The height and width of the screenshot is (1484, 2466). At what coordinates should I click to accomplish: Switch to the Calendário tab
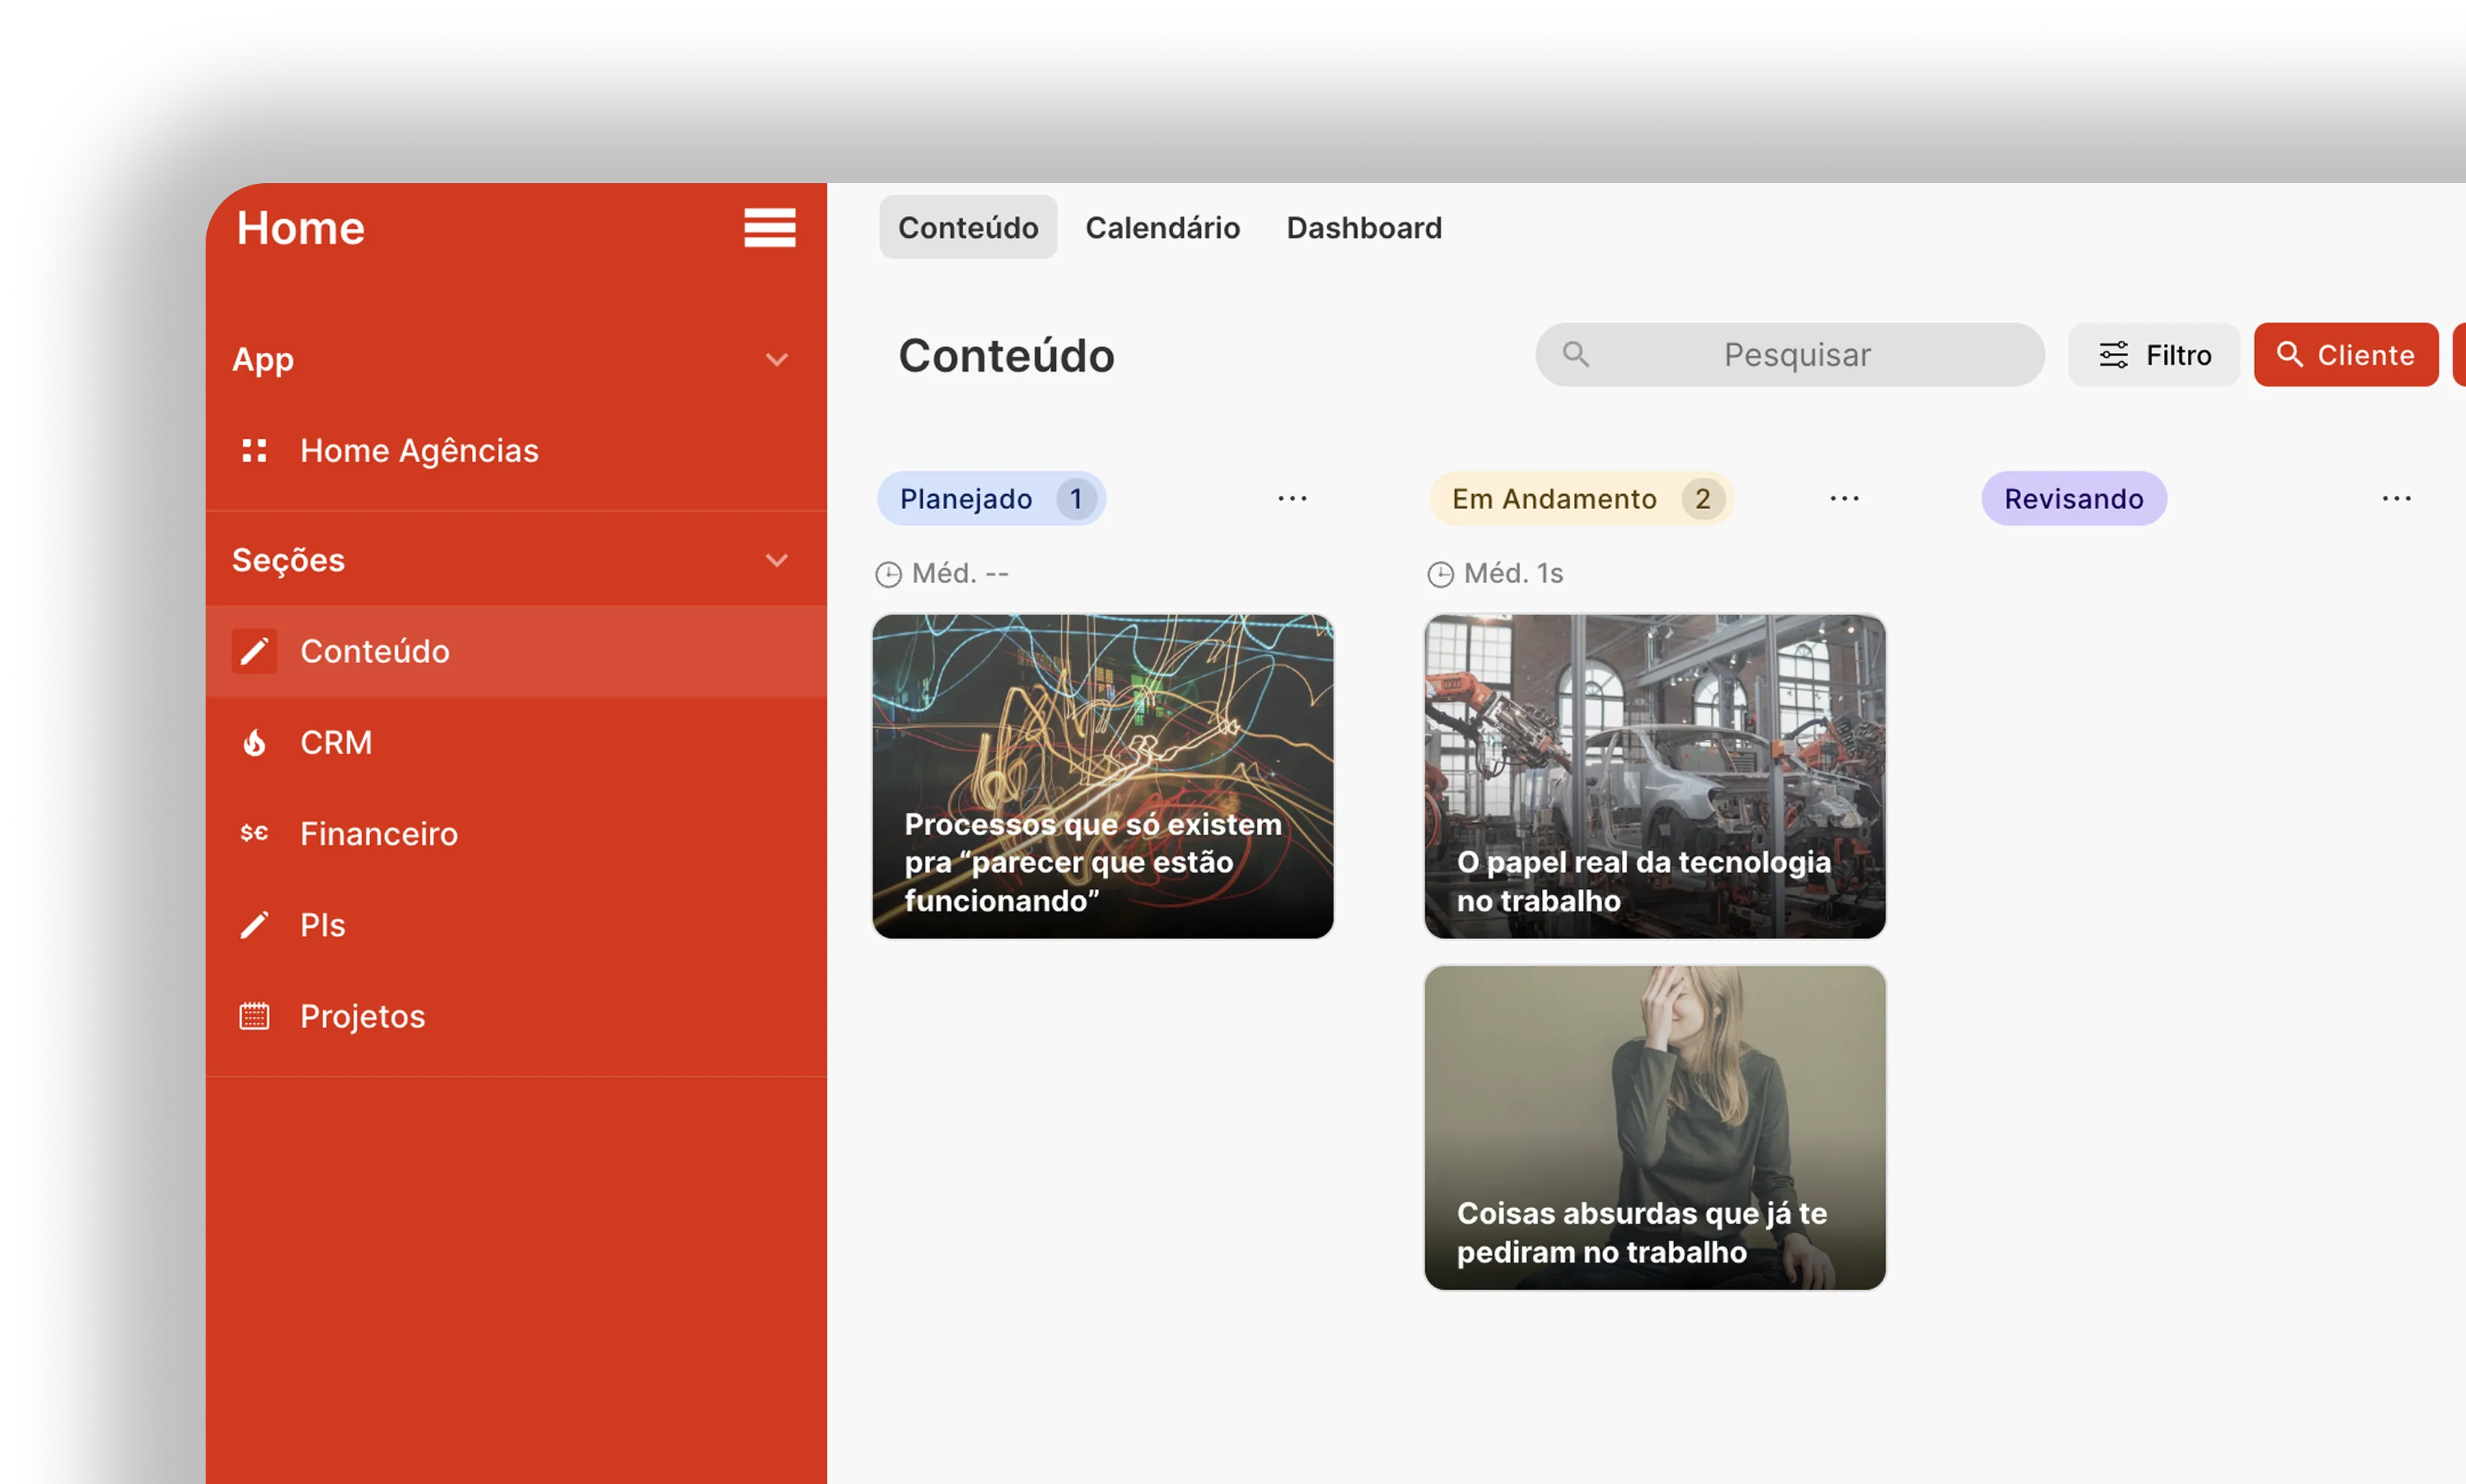click(x=1163, y=227)
